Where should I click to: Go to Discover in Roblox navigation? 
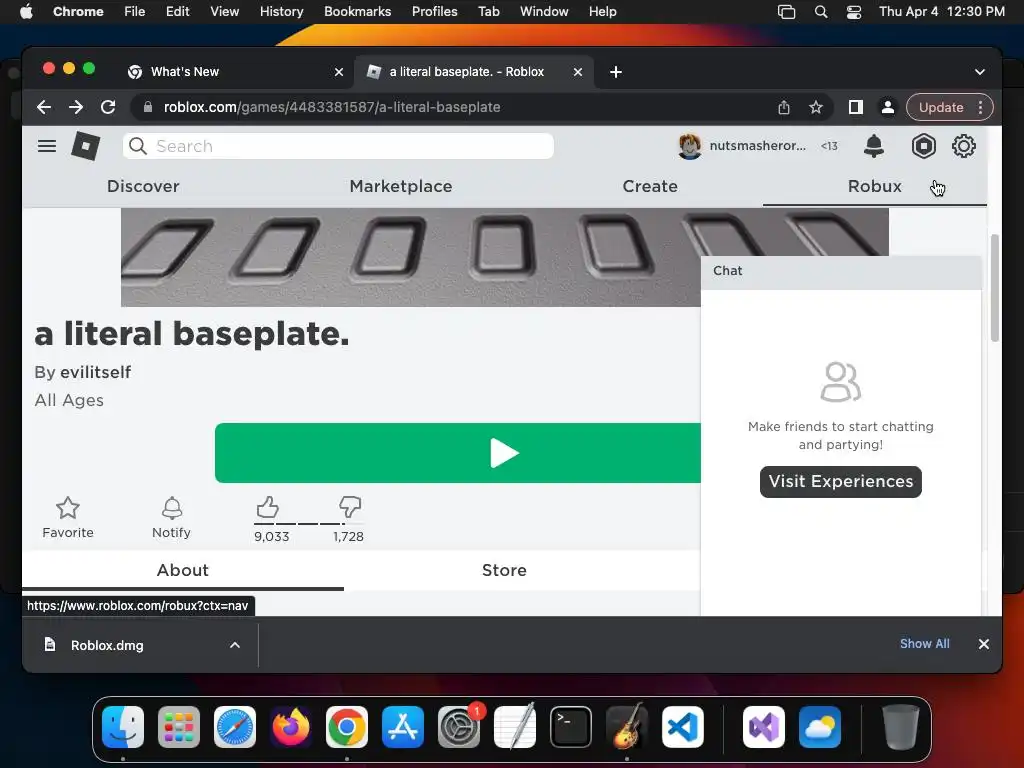pos(143,186)
